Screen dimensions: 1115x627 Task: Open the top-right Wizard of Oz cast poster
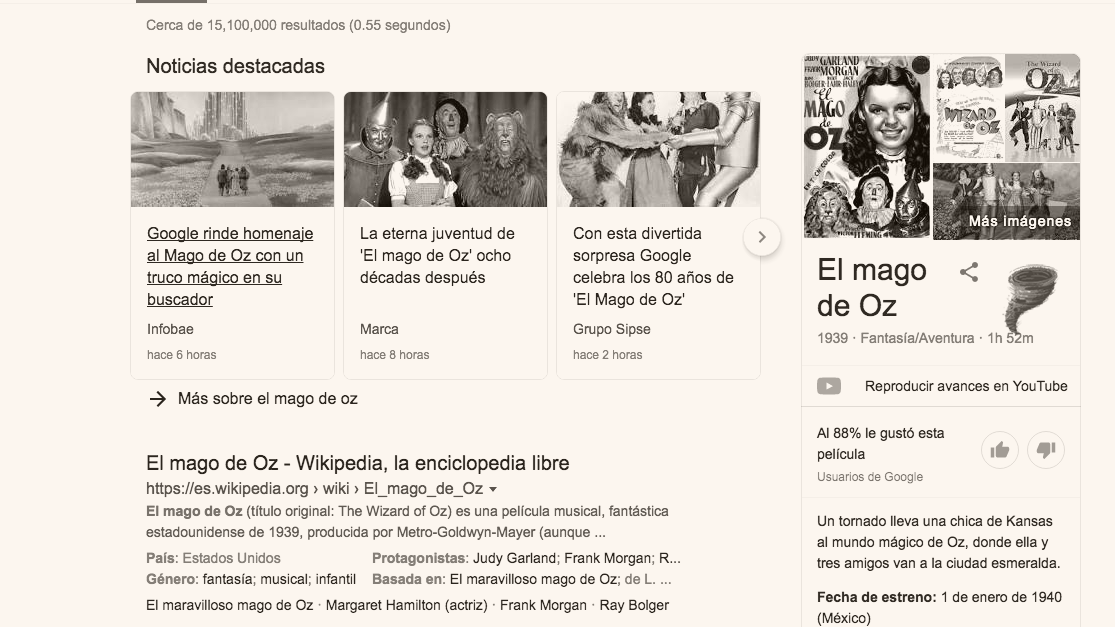pos(1042,108)
